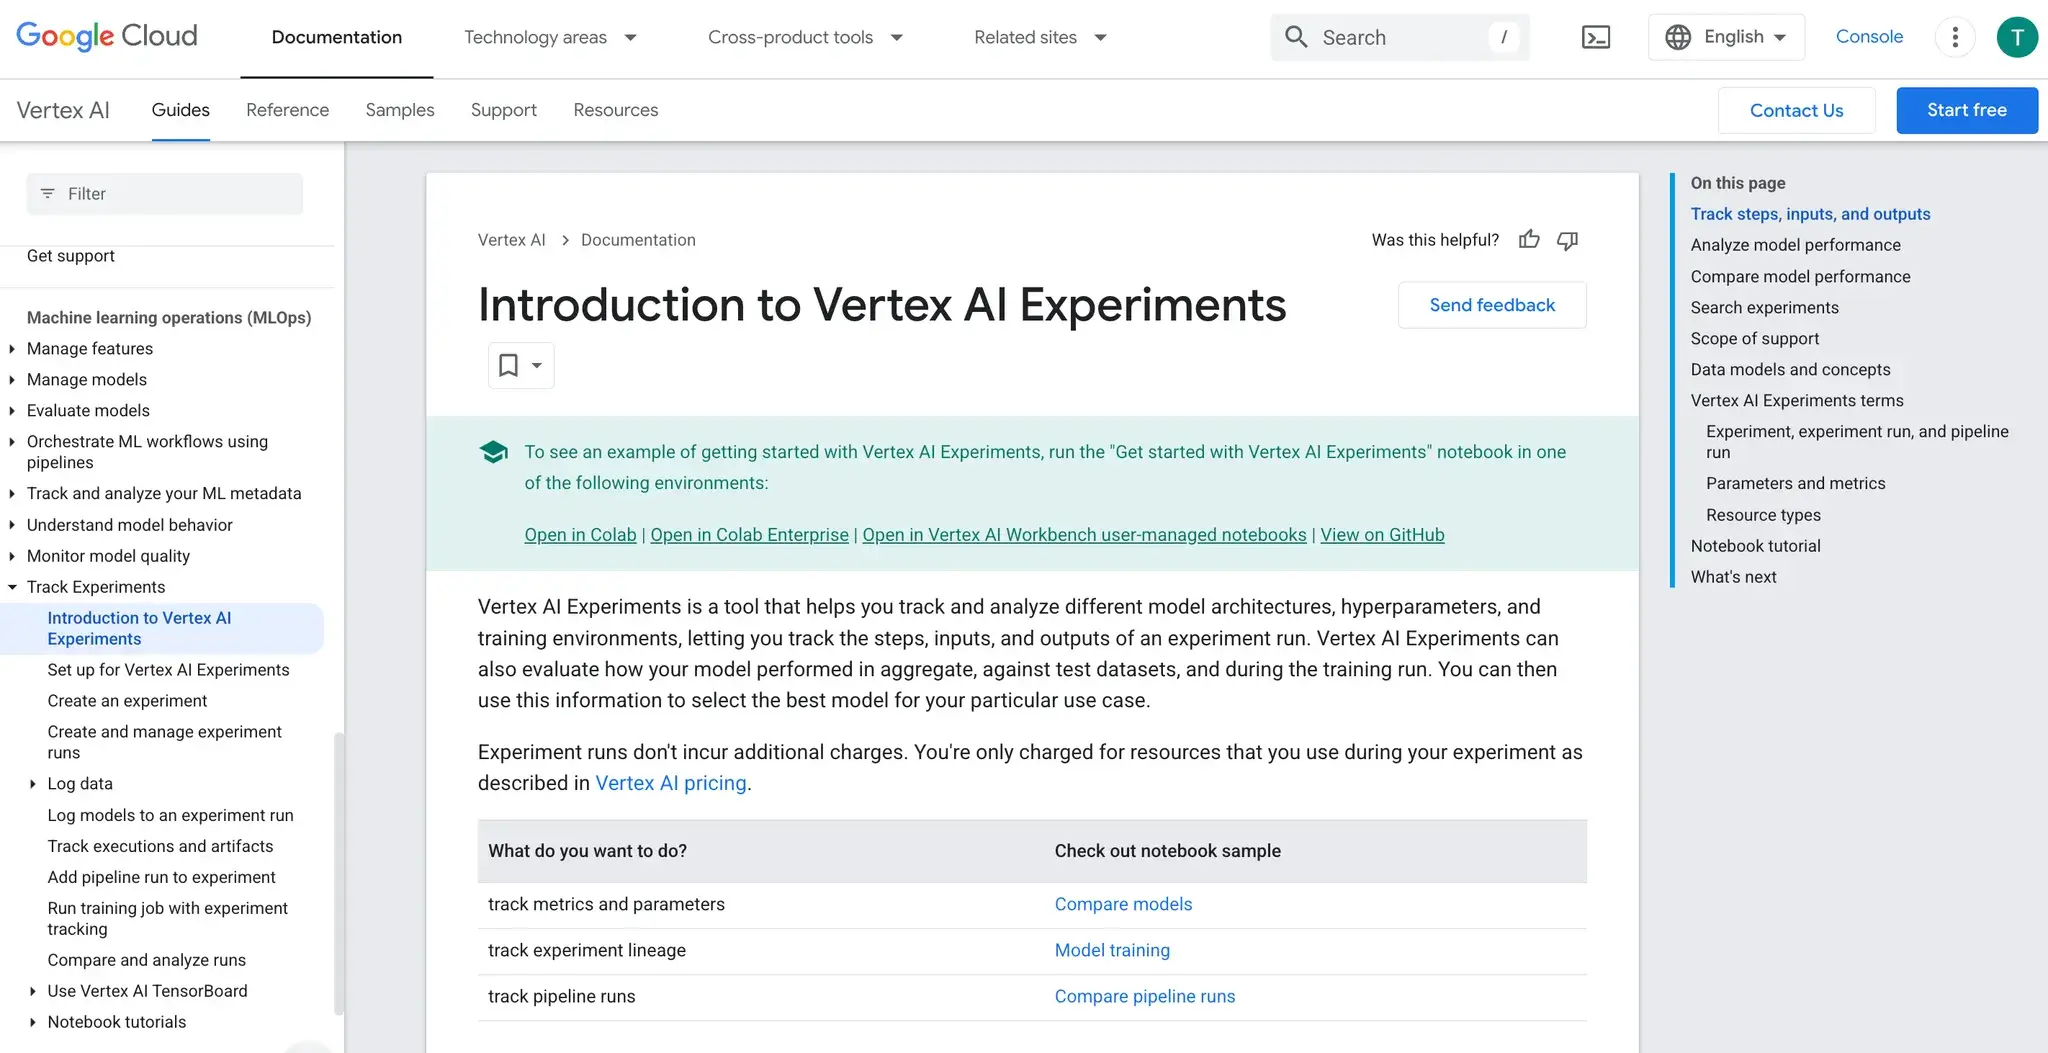Click the thumbs down icon
The height and width of the screenshot is (1053, 2048).
(1567, 240)
